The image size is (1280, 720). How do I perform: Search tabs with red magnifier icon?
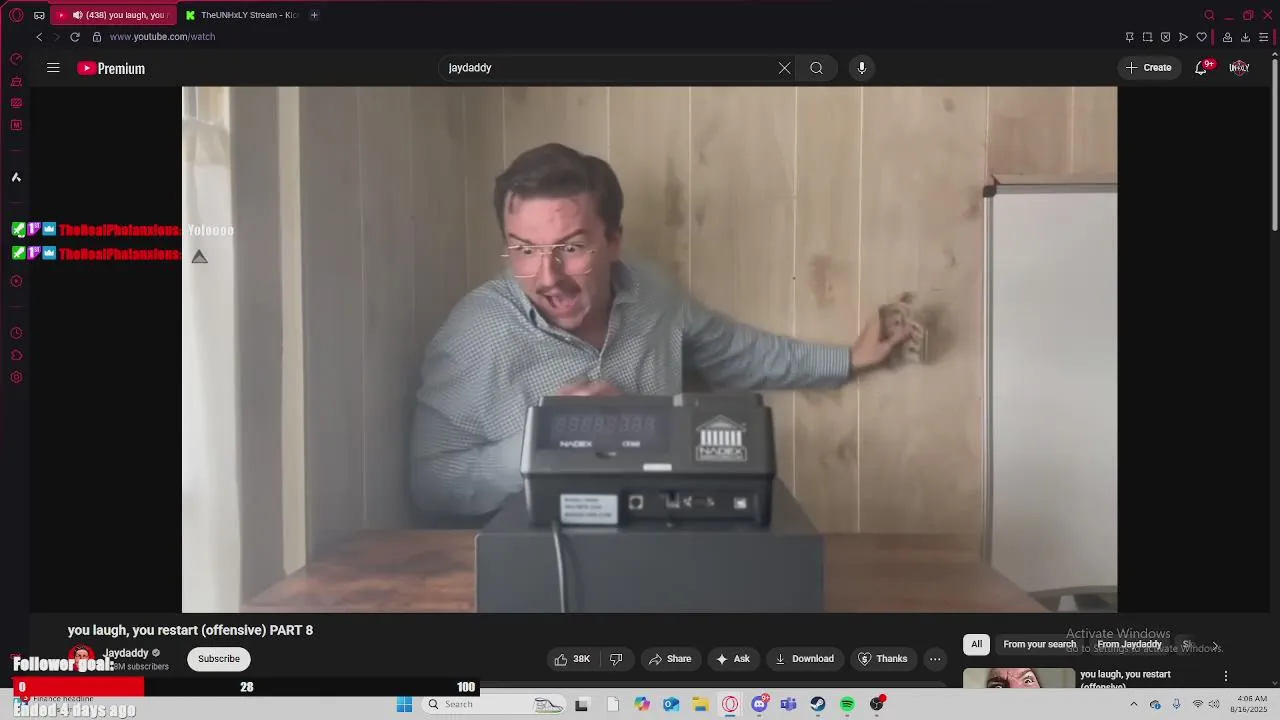[x=1209, y=15]
